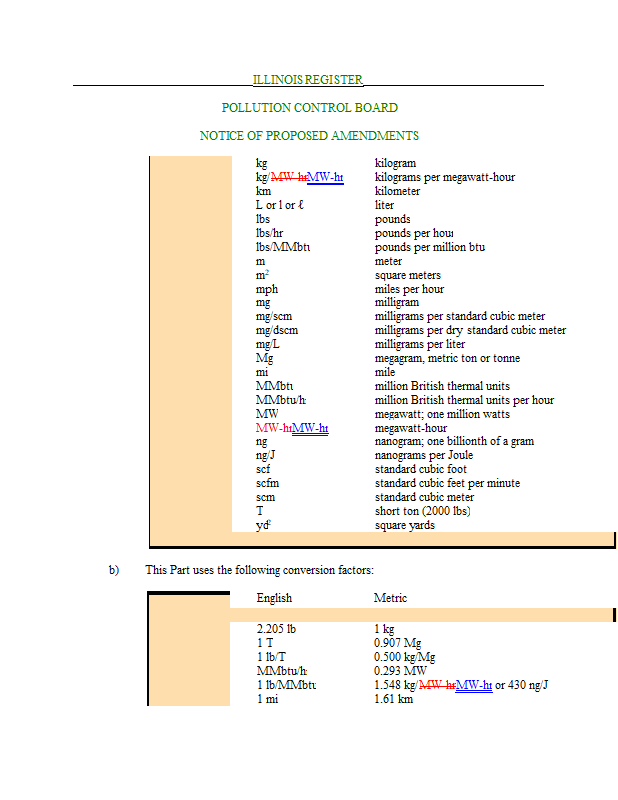Click the Metric column header
Viewport: 618px width, 800px height.
click(x=390, y=598)
